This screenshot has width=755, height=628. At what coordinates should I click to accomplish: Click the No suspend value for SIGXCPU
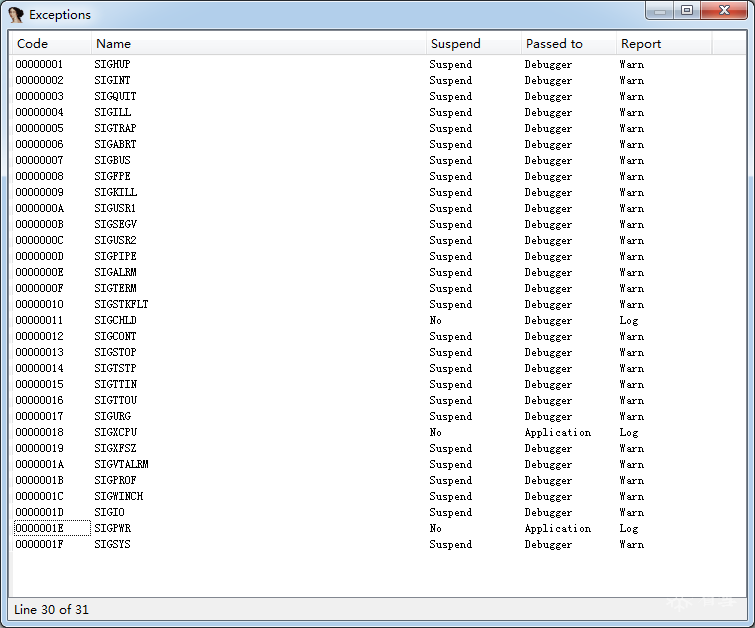click(435, 432)
